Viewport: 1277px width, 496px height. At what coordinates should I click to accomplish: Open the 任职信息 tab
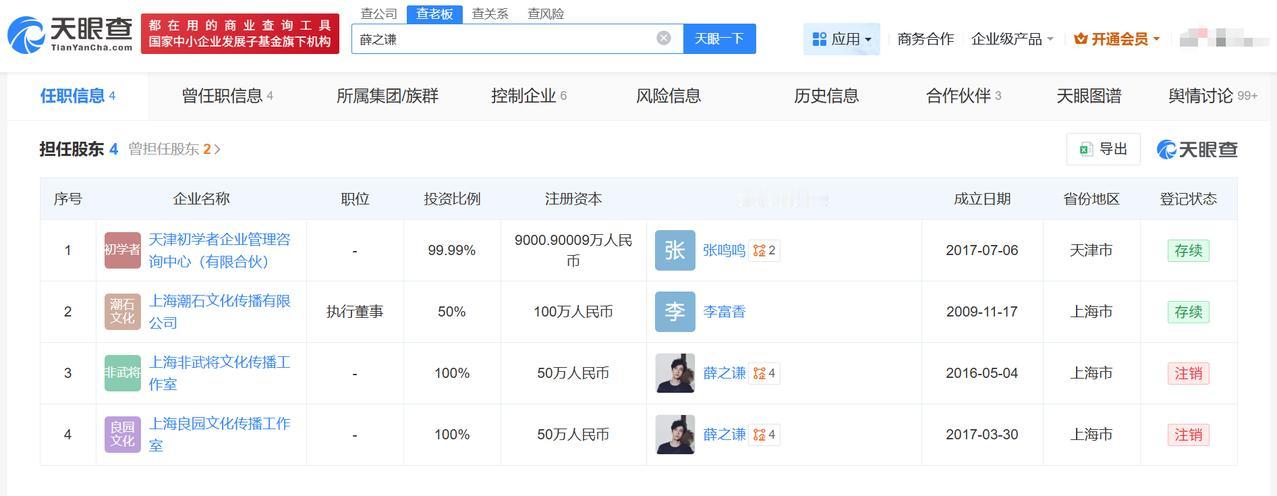[x=78, y=96]
